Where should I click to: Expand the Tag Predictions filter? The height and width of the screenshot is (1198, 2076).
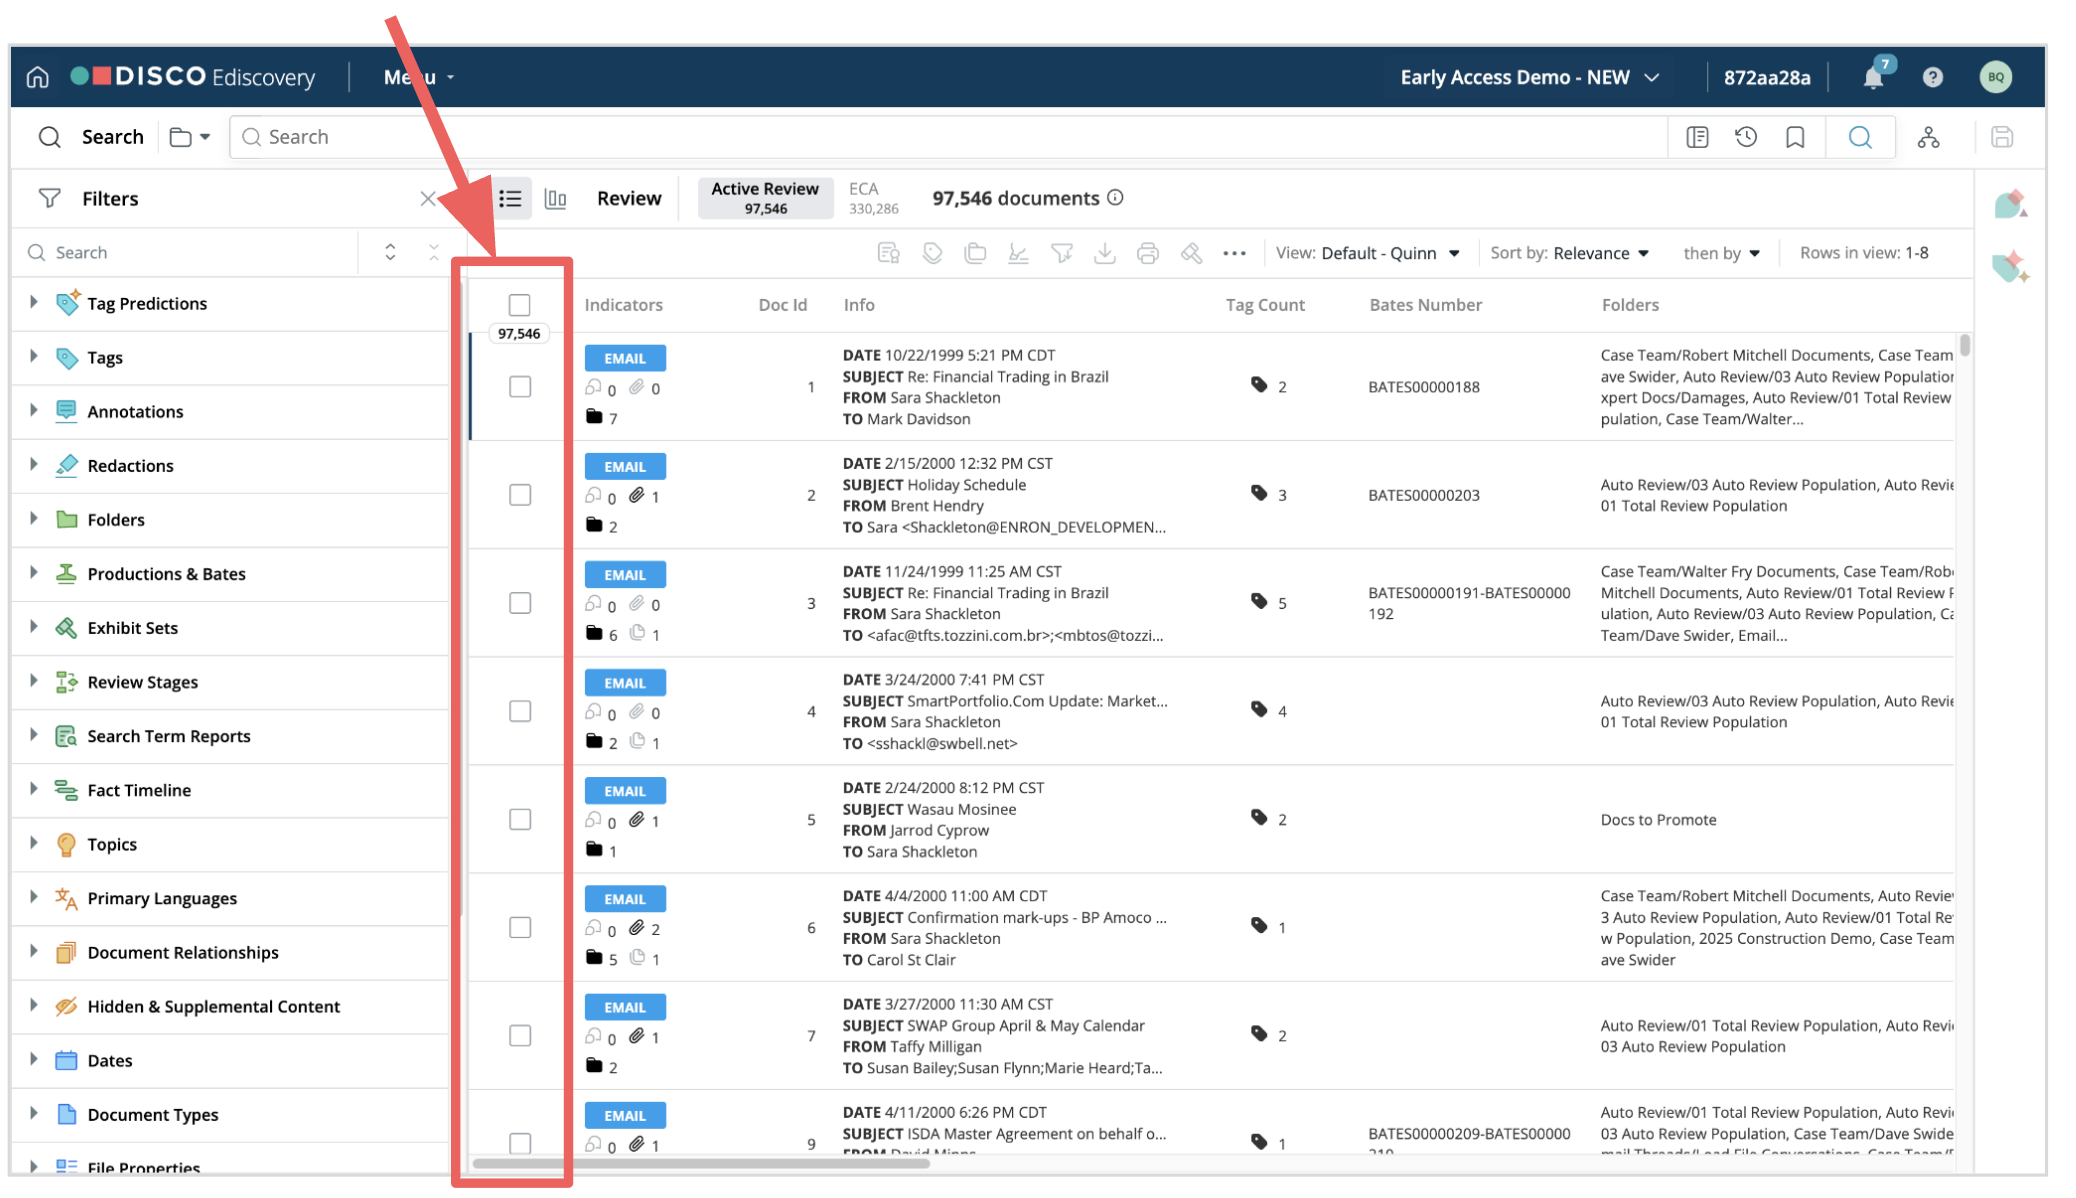[34, 302]
